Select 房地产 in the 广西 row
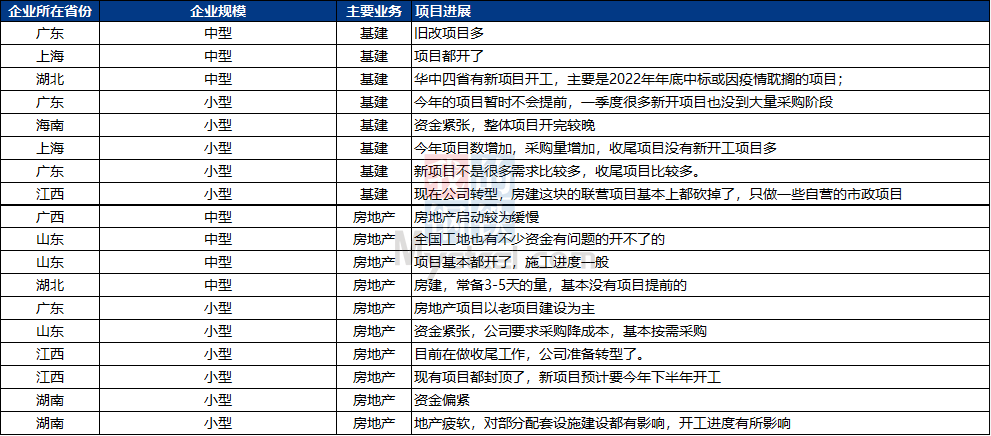The image size is (991, 436). [x=374, y=217]
